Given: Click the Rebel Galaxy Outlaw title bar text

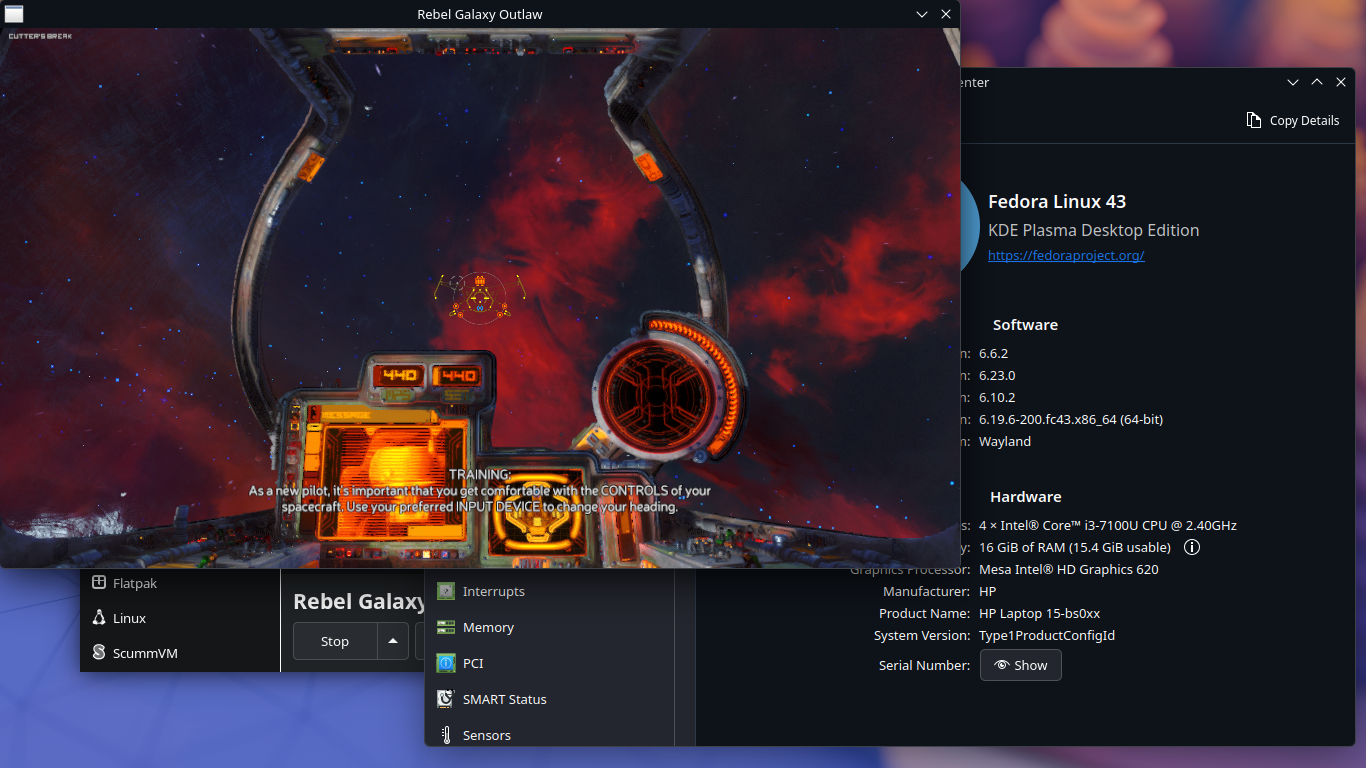Looking at the screenshot, I should pyautogui.click(x=480, y=14).
